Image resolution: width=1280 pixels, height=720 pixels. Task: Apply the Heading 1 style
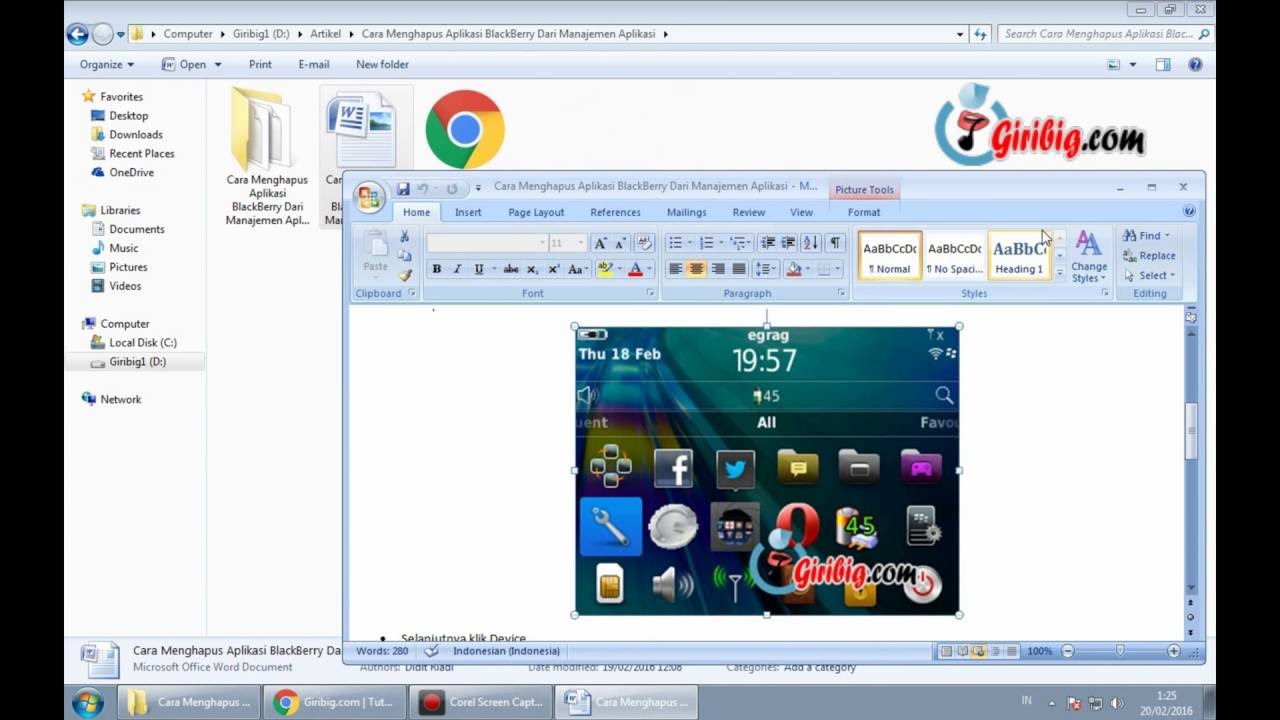(1019, 256)
